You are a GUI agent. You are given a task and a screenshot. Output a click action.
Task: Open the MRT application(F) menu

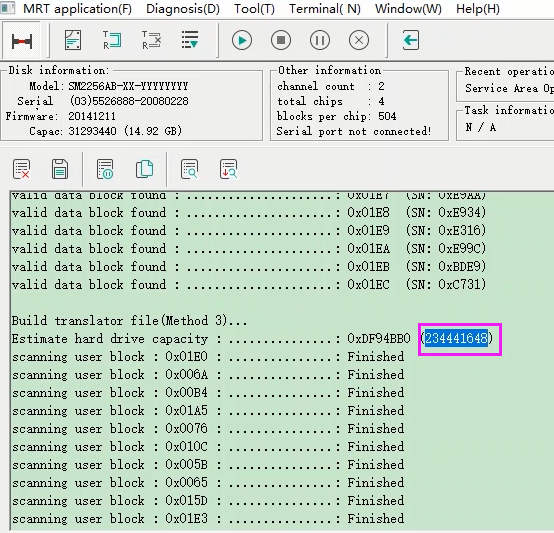tap(77, 8)
